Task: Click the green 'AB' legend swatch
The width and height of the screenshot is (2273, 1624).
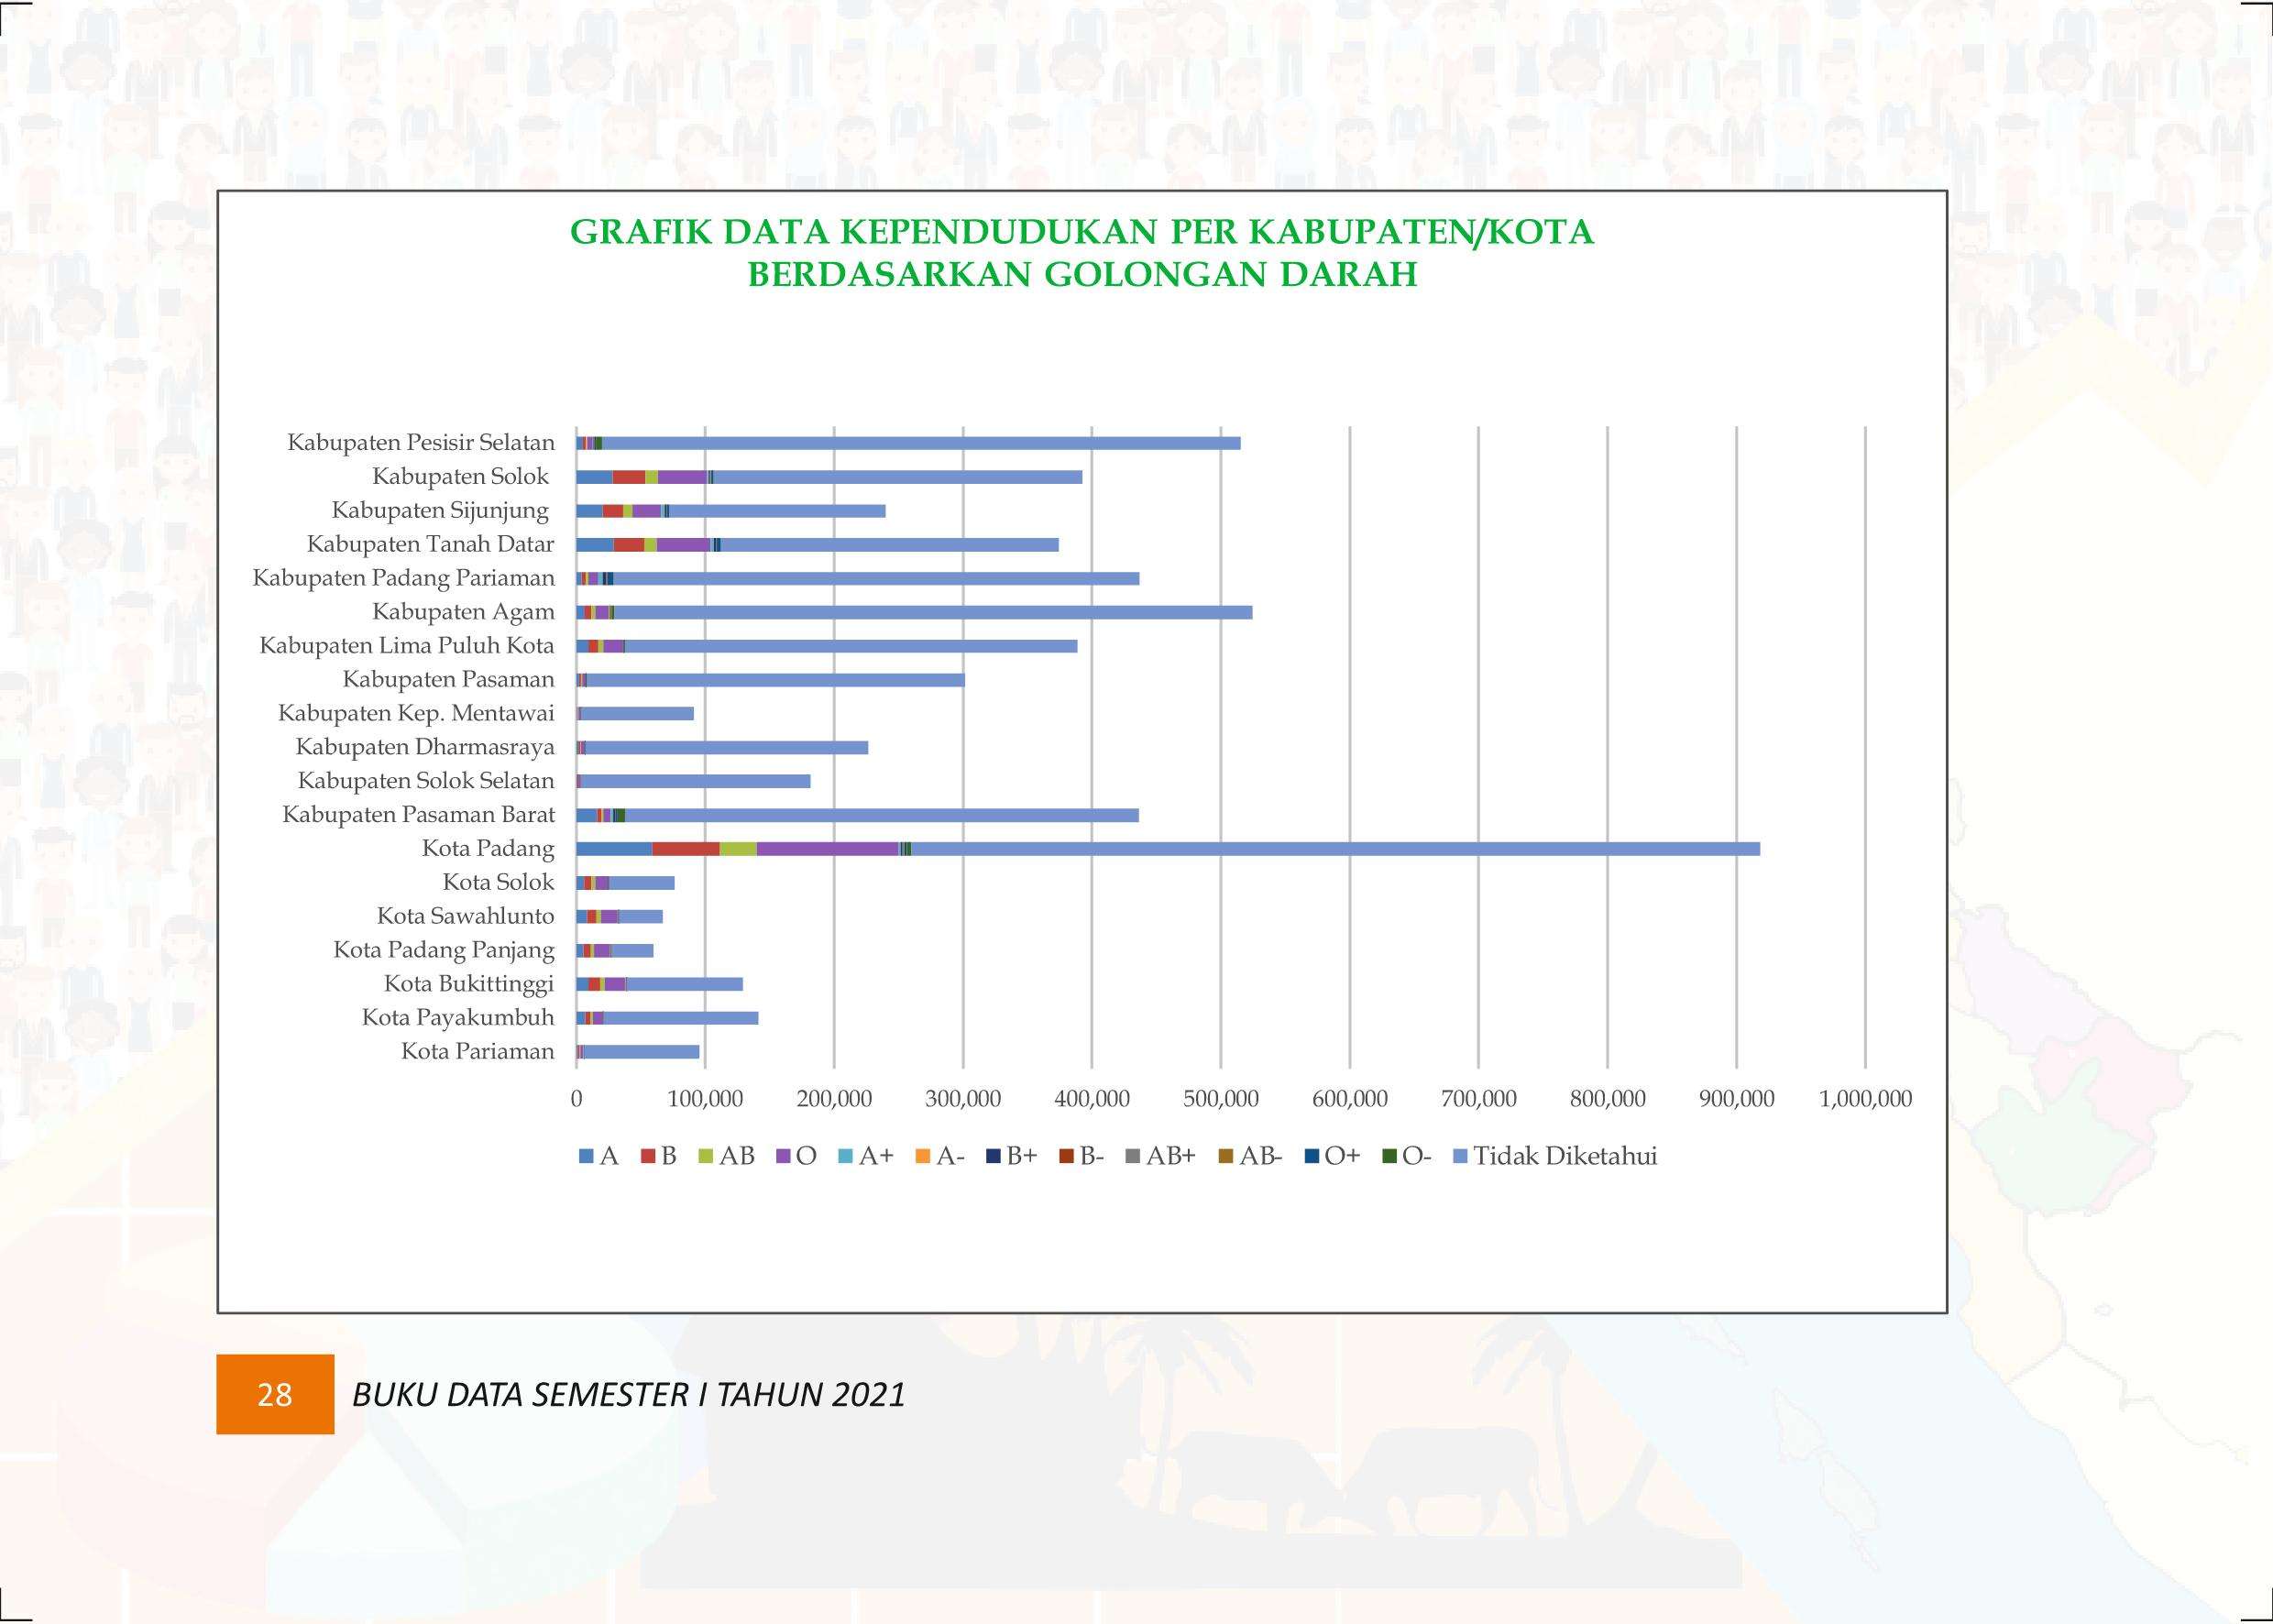Action: 706,1157
